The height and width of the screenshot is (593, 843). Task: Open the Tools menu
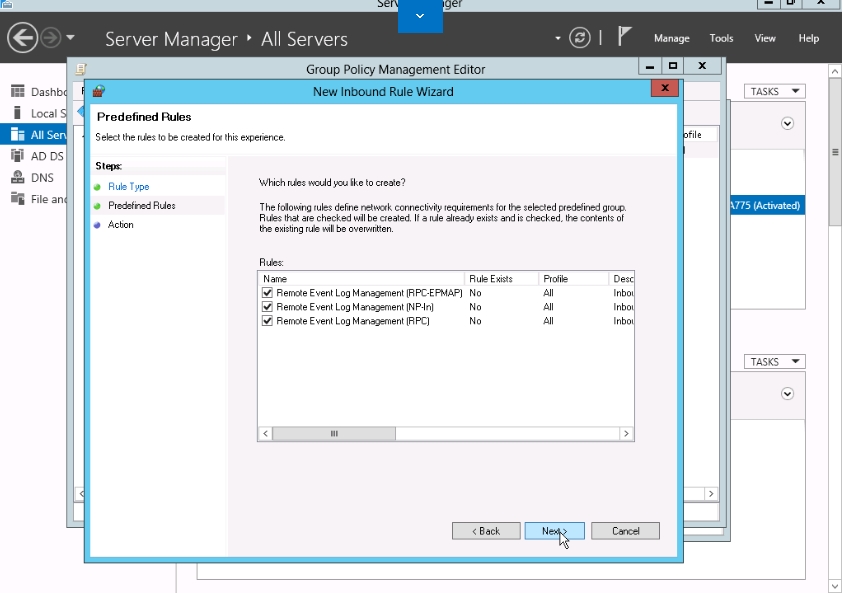pyautogui.click(x=721, y=38)
